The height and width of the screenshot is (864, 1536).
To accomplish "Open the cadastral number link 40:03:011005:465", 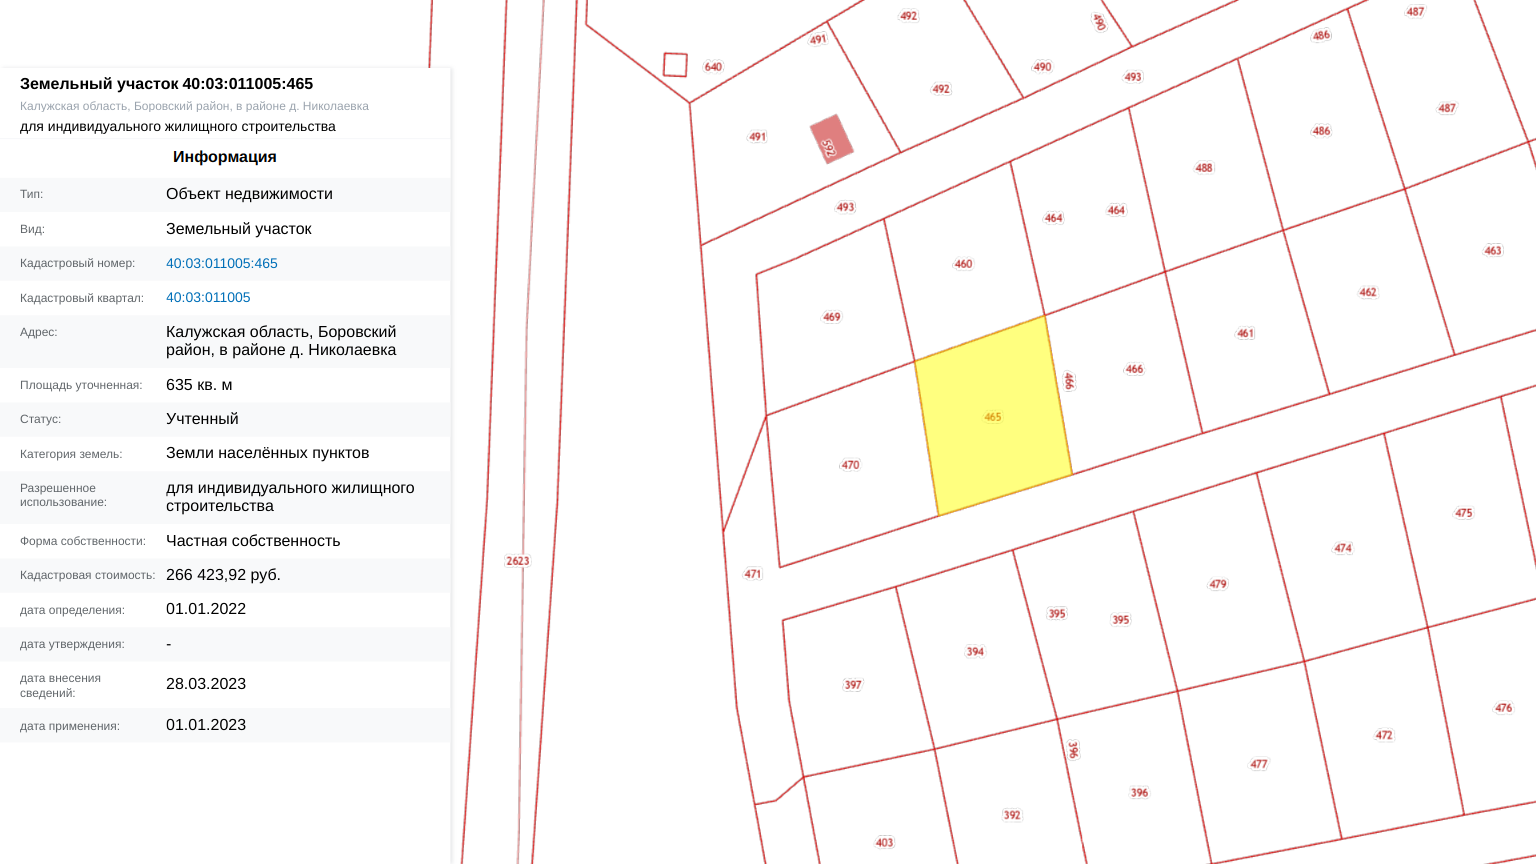I will click(221, 263).
